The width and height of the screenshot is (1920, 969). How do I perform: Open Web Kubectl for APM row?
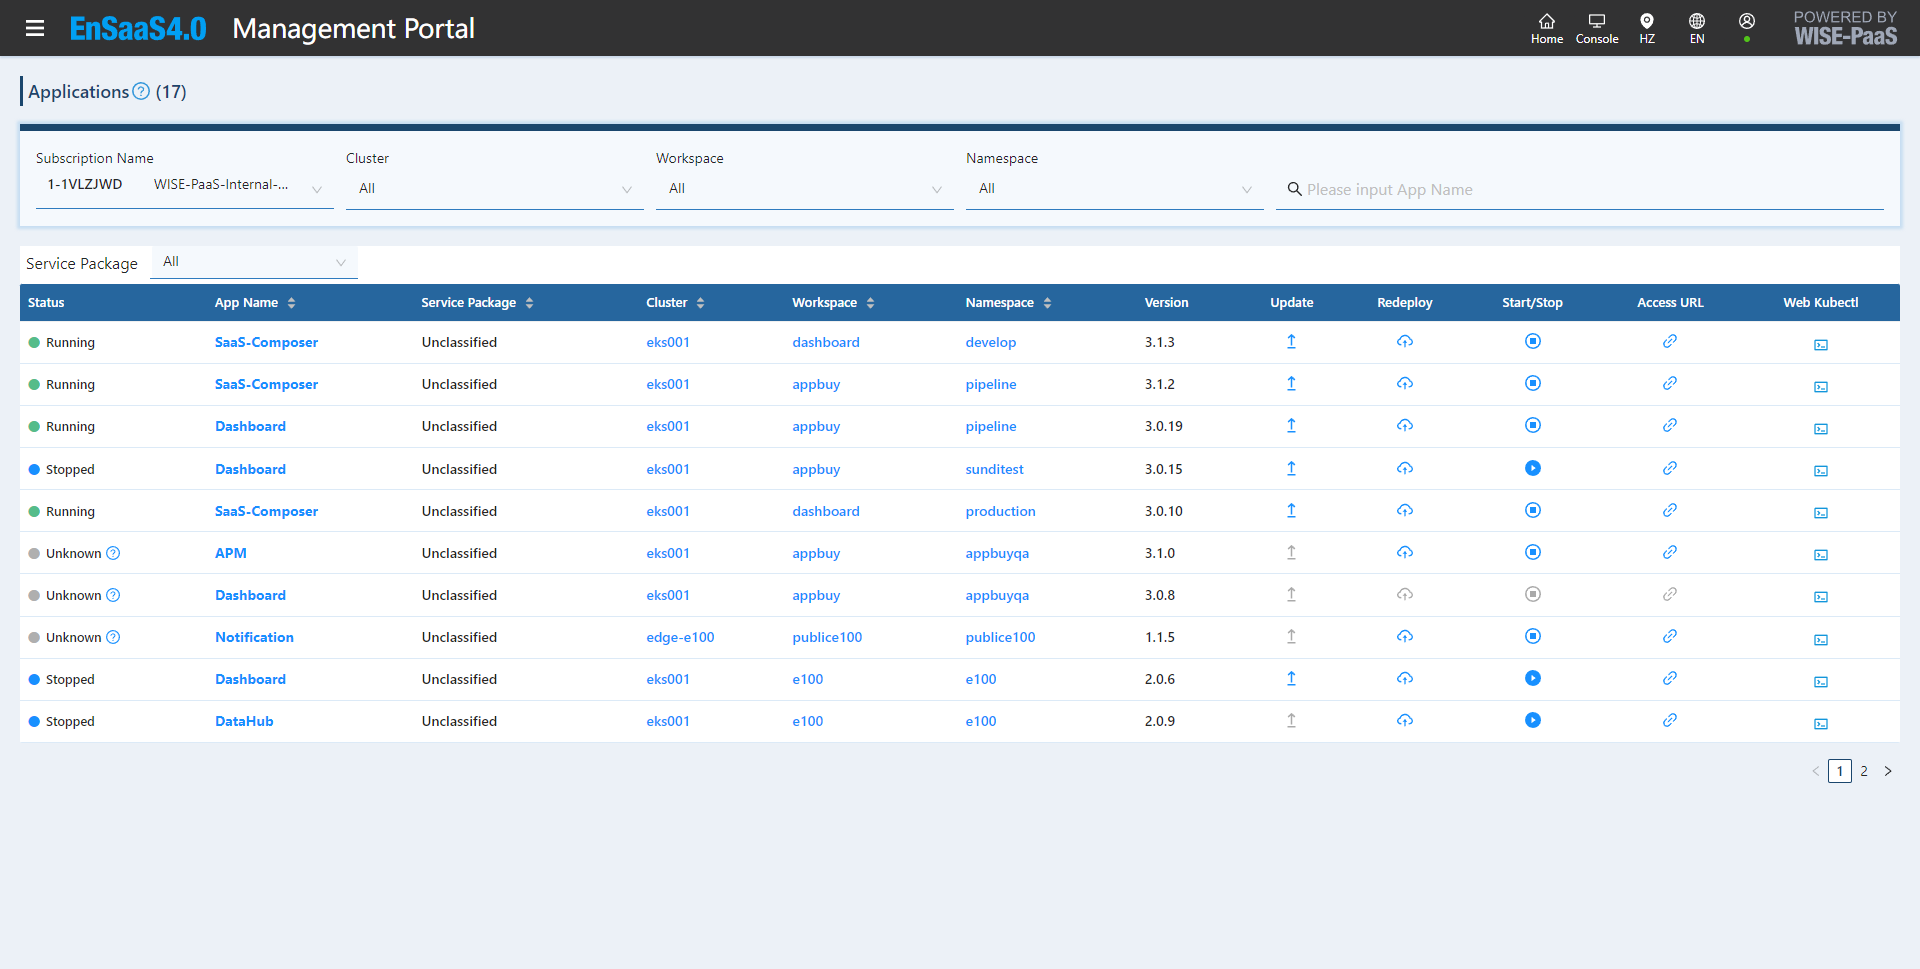pos(1820,555)
